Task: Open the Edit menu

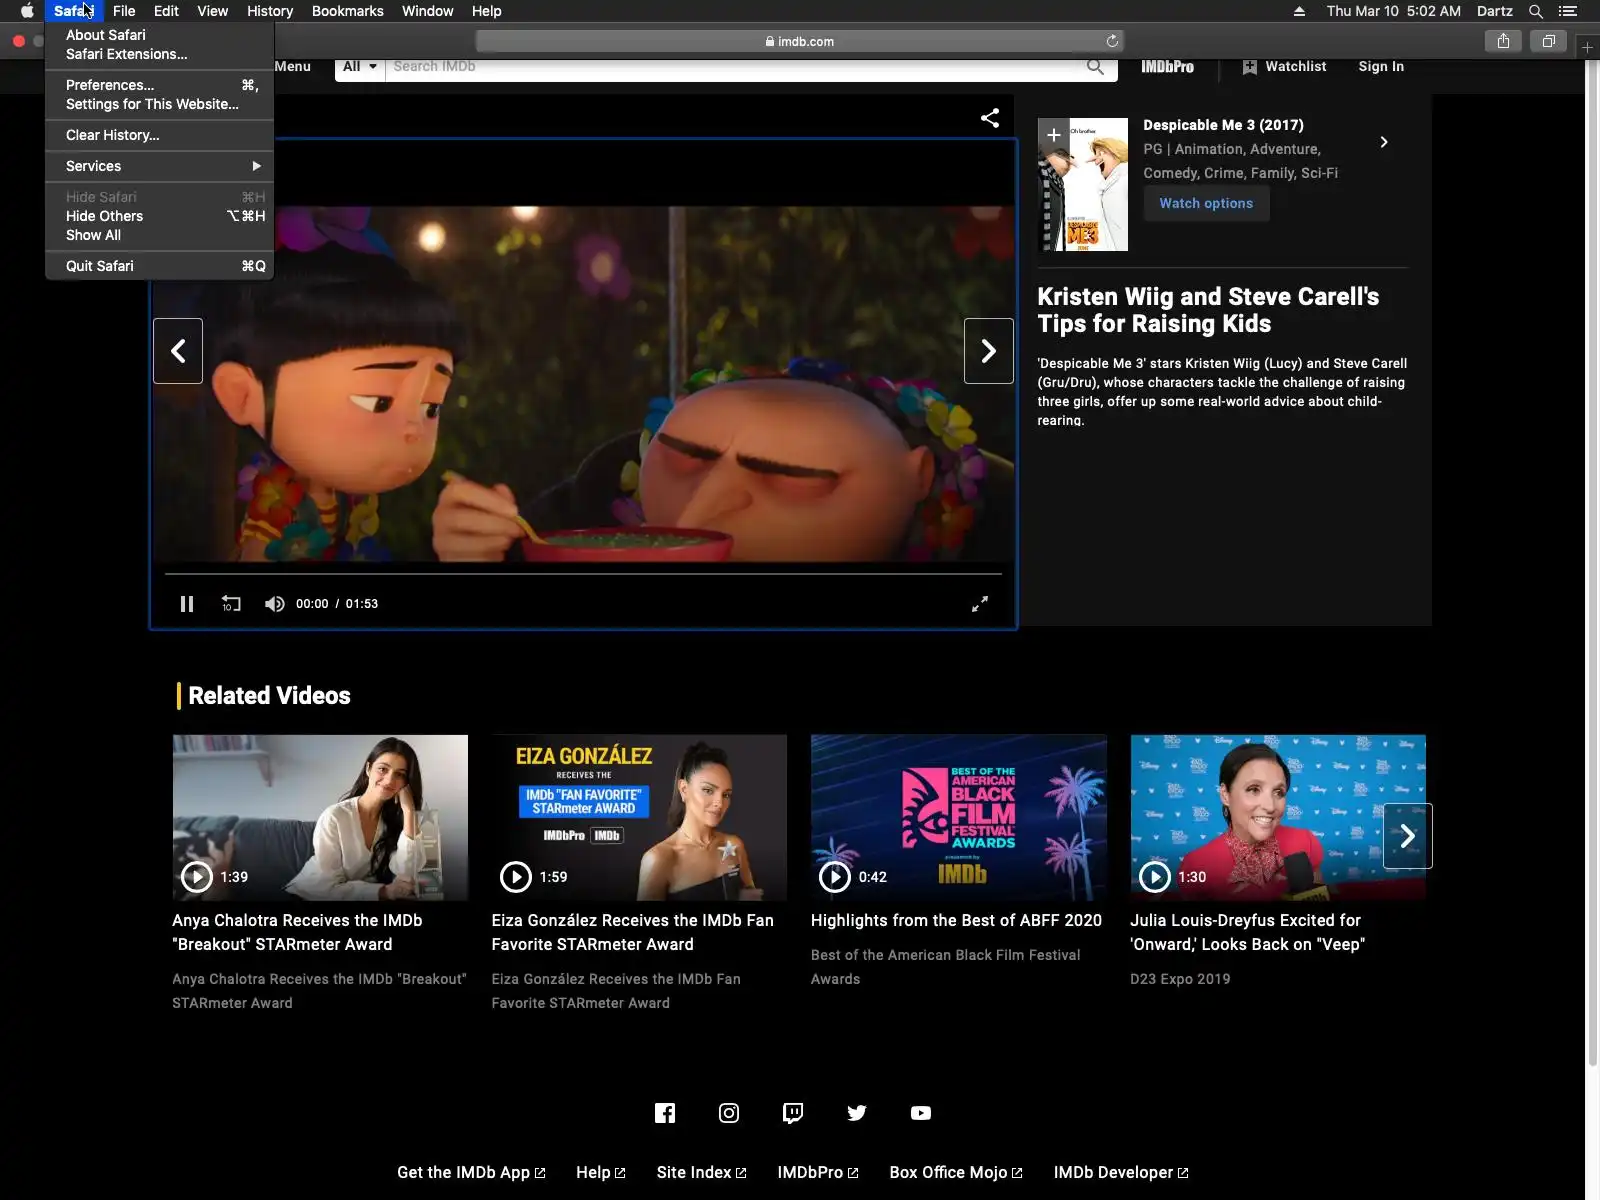Action: (x=166, y=11)
